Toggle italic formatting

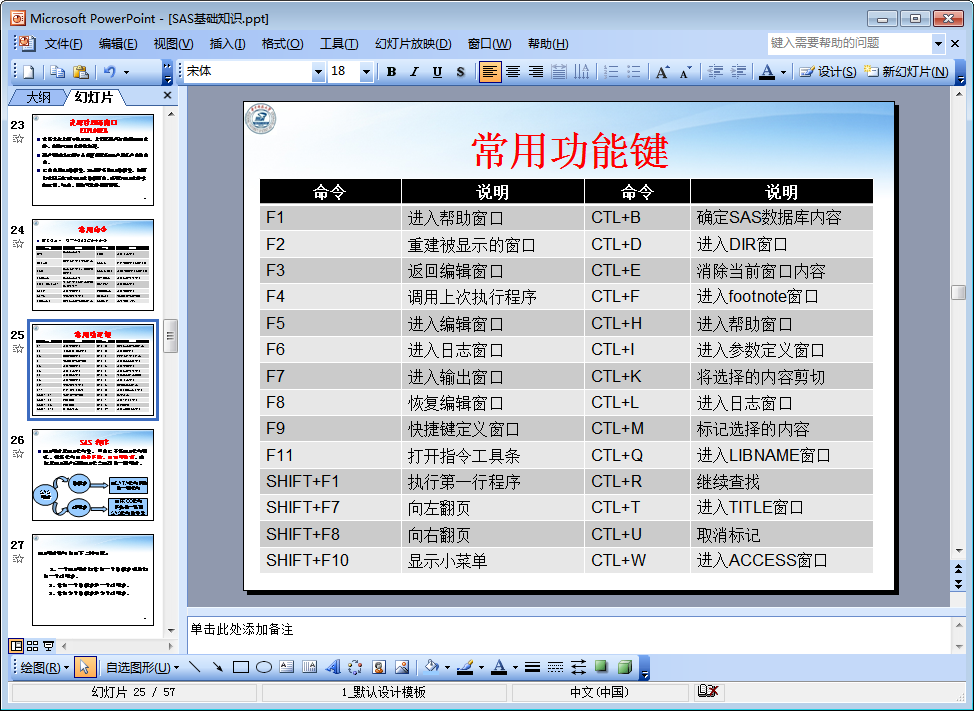[414, 72]
